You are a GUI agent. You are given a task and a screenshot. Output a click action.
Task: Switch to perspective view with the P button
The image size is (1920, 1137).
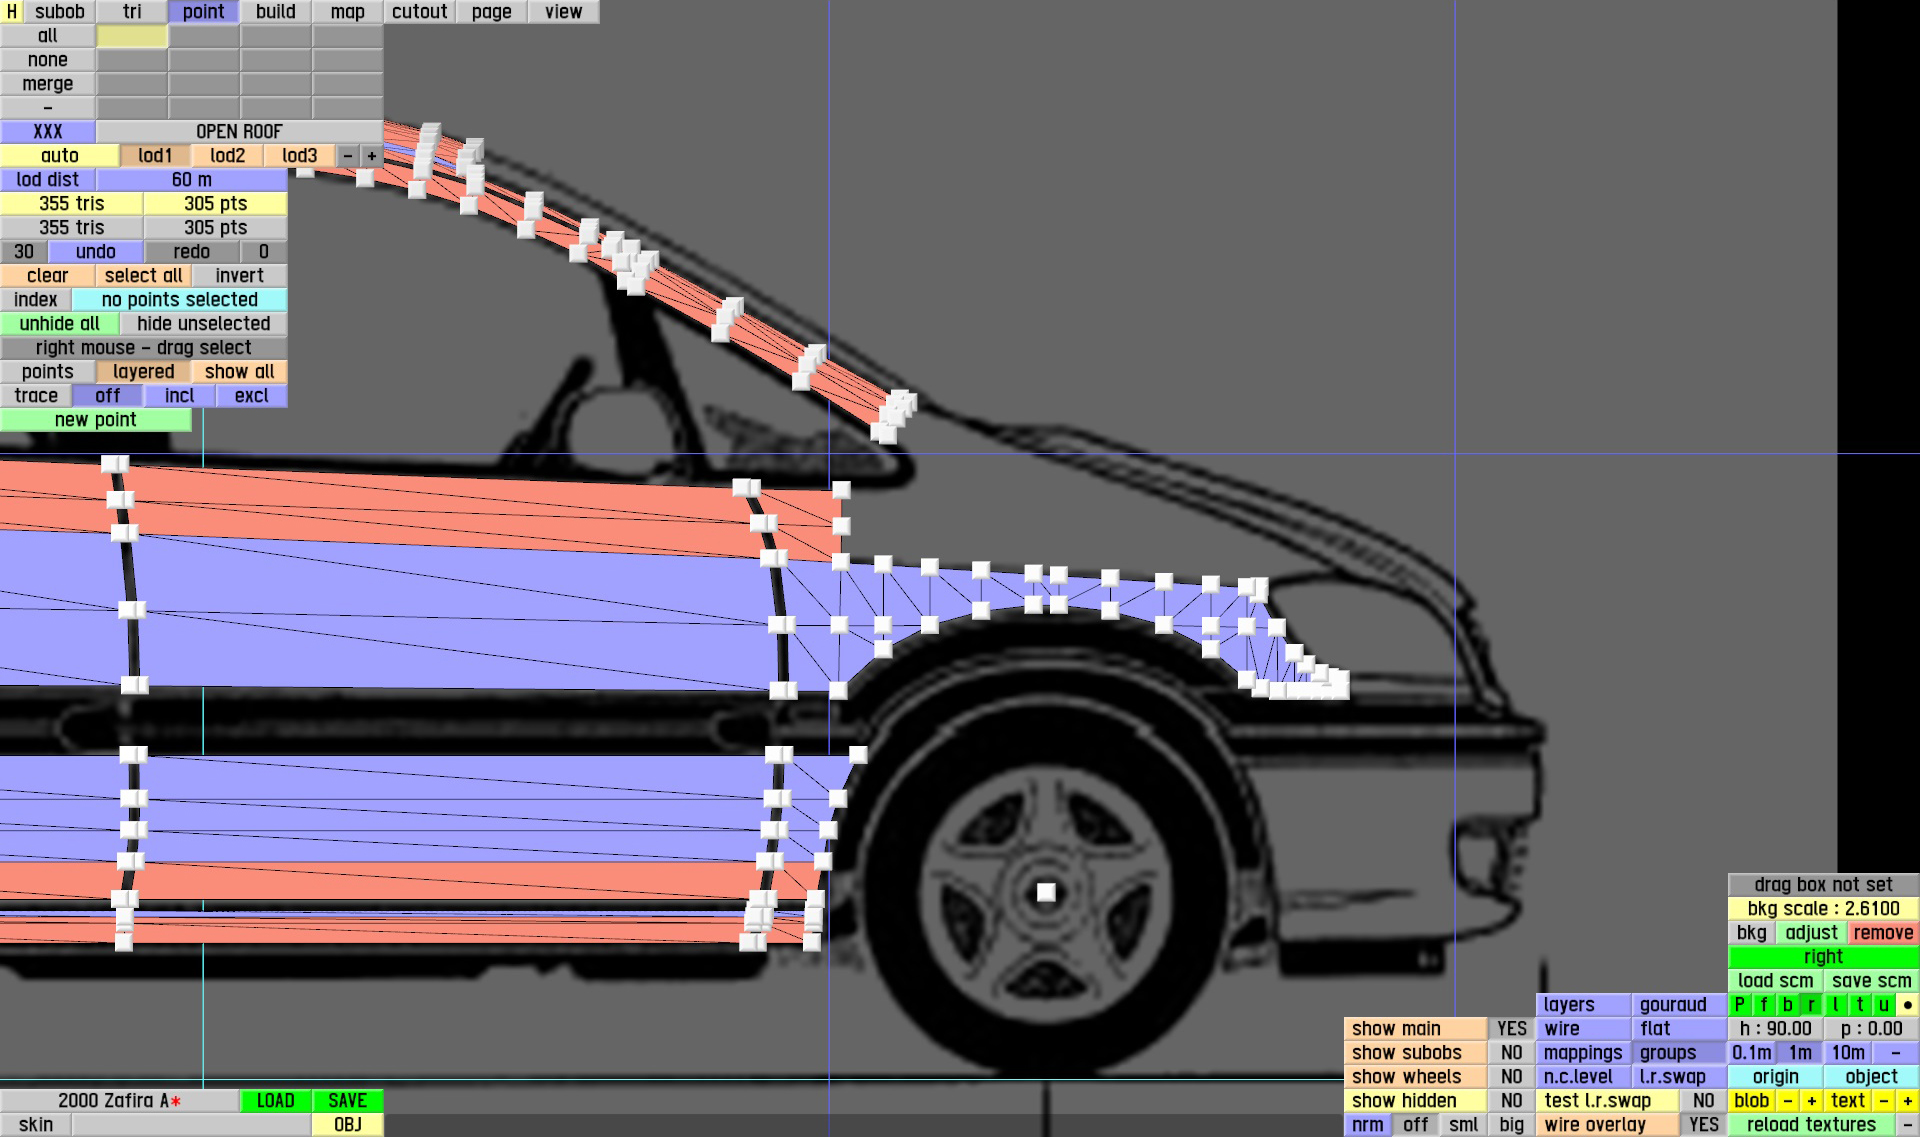[x=1739, y=1005]
